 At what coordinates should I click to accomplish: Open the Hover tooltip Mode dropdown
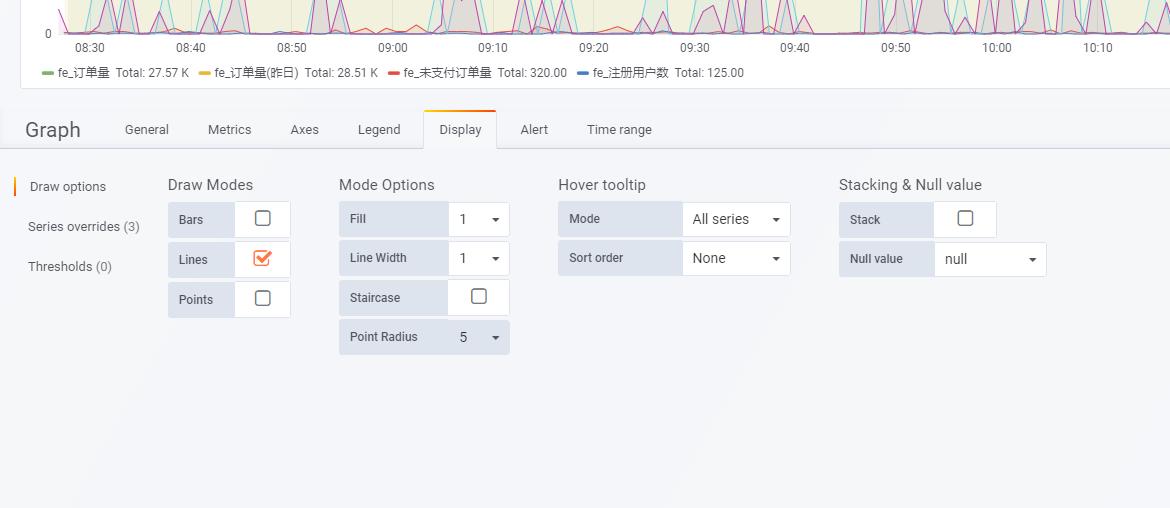[735, 219]
